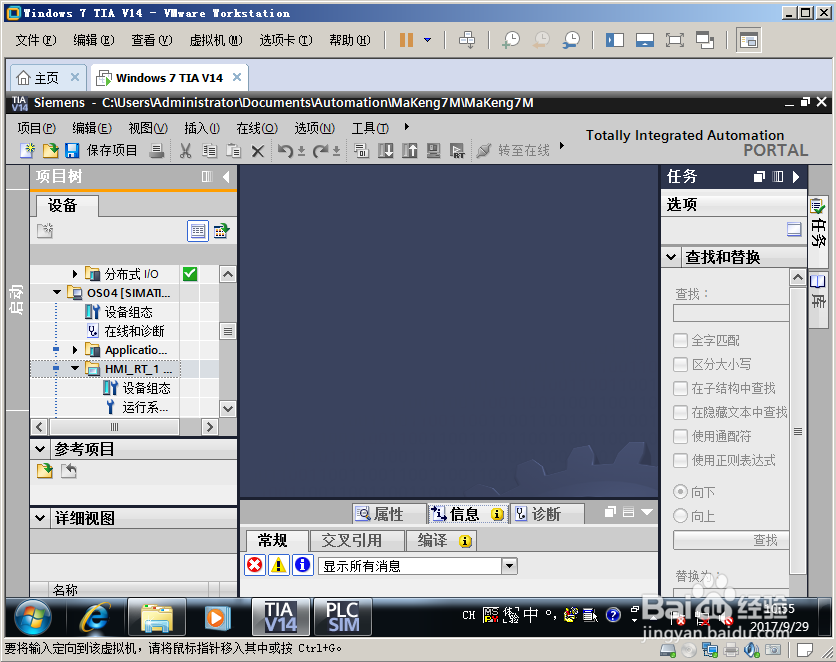This screenshot has width=836, height=662.
Task: Click the start simulation icon
Action: pyautogui.click(x=433, y=151)
